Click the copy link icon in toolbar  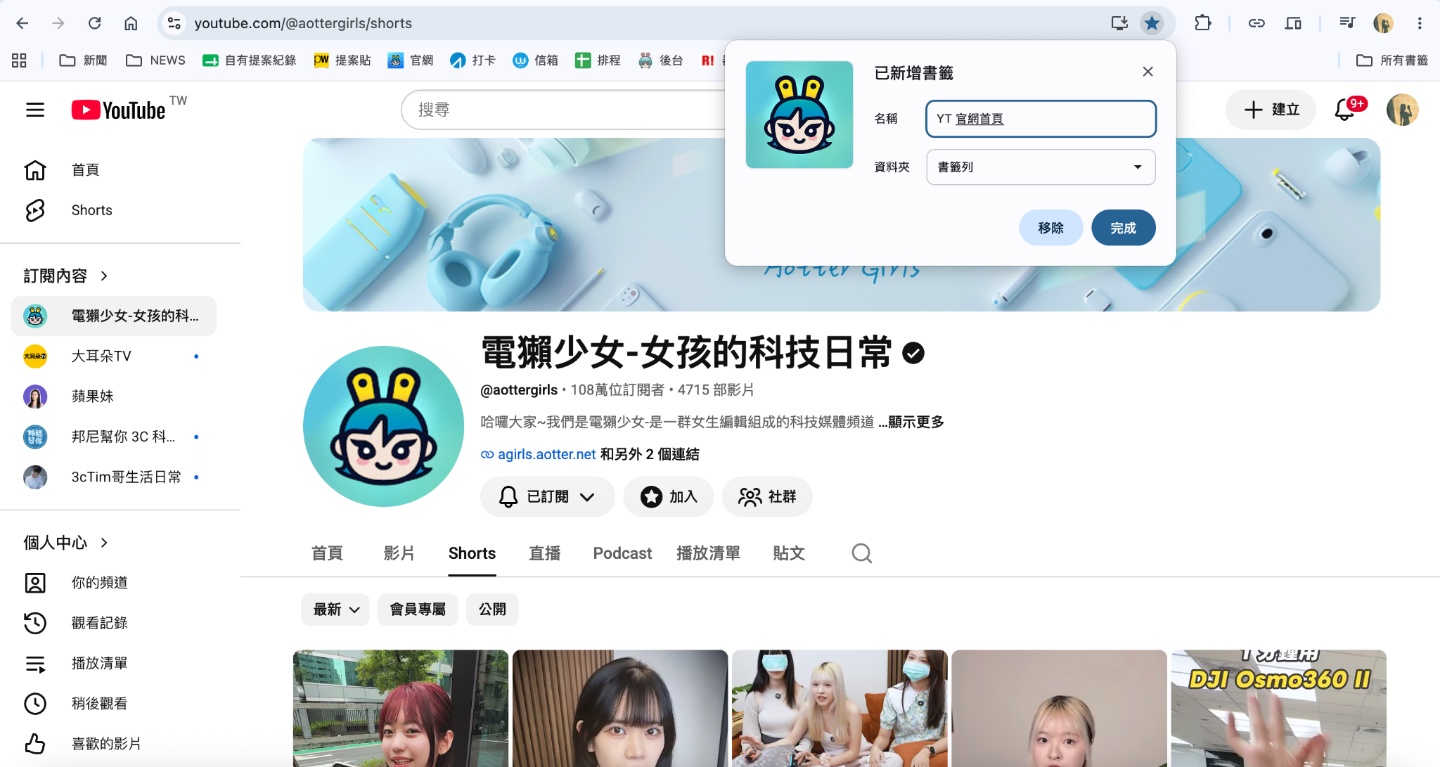pos(1257,23)
